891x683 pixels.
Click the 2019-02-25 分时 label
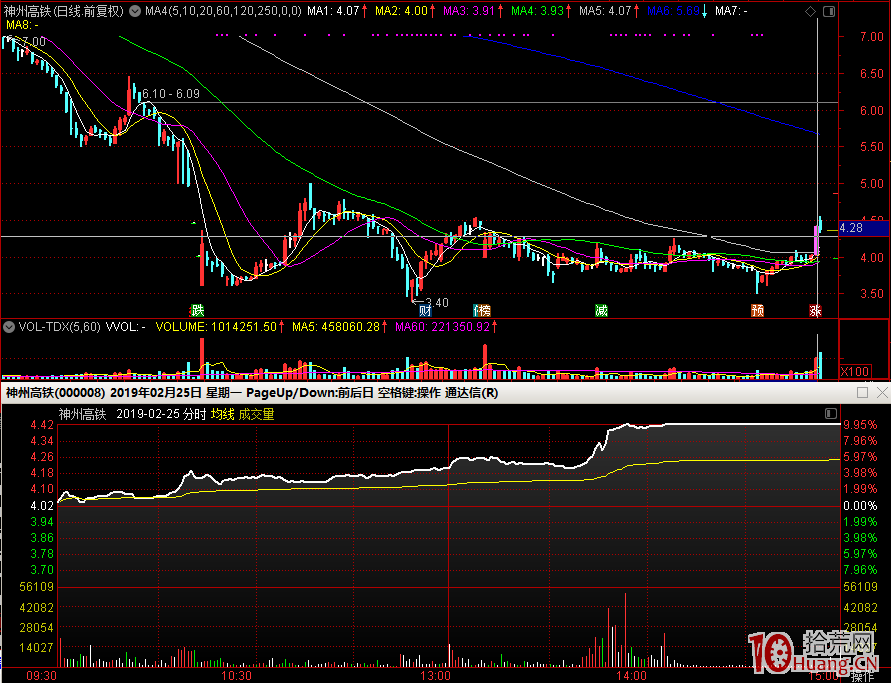pos(161,414)
